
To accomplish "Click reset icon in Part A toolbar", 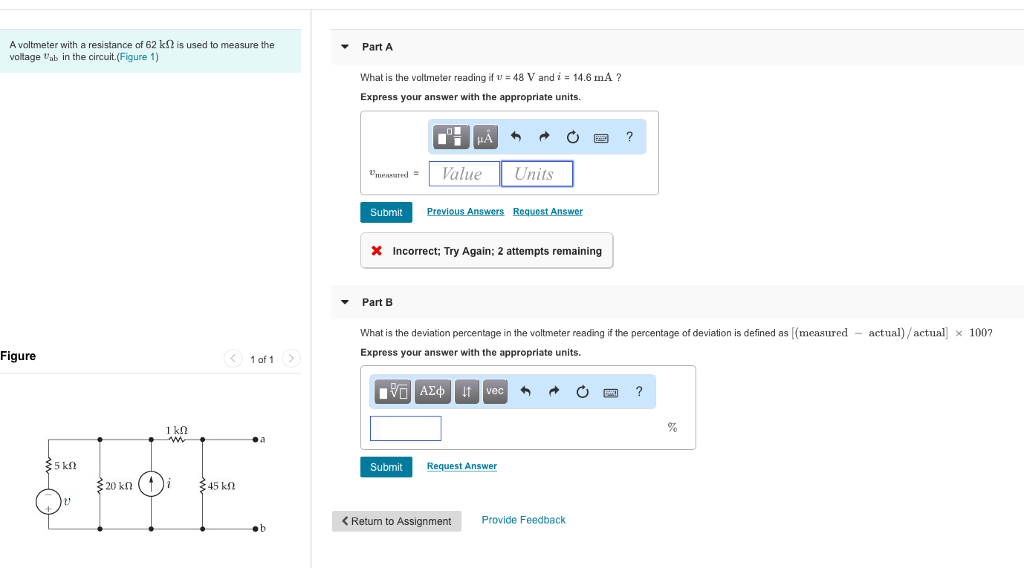I will point(573,137).
